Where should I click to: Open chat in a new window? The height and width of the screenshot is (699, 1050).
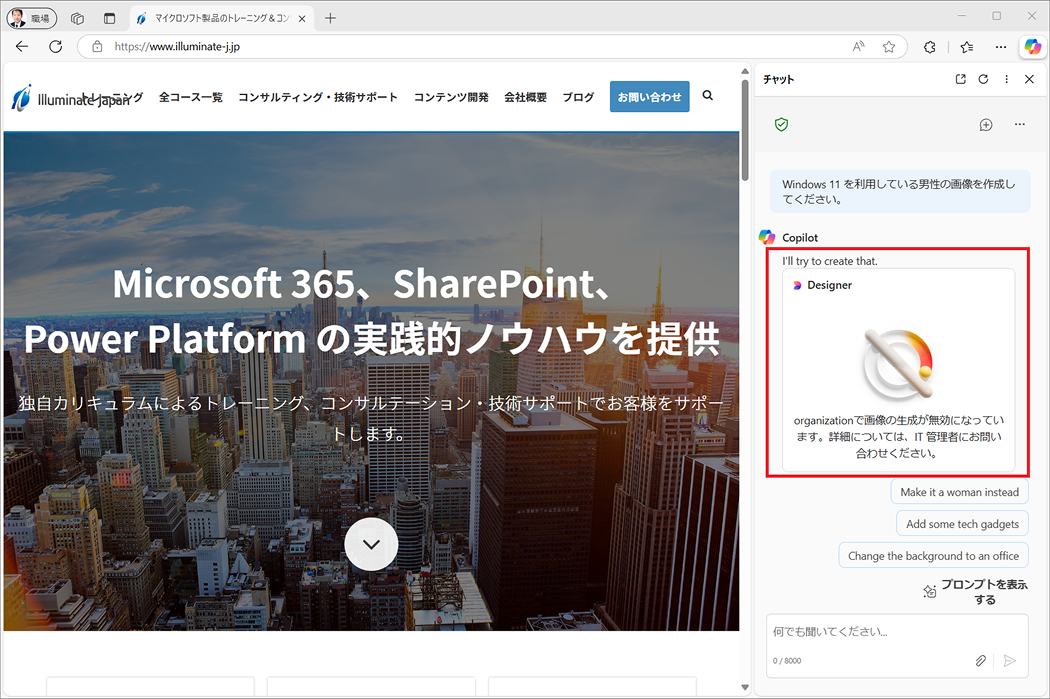pos(961,79)
